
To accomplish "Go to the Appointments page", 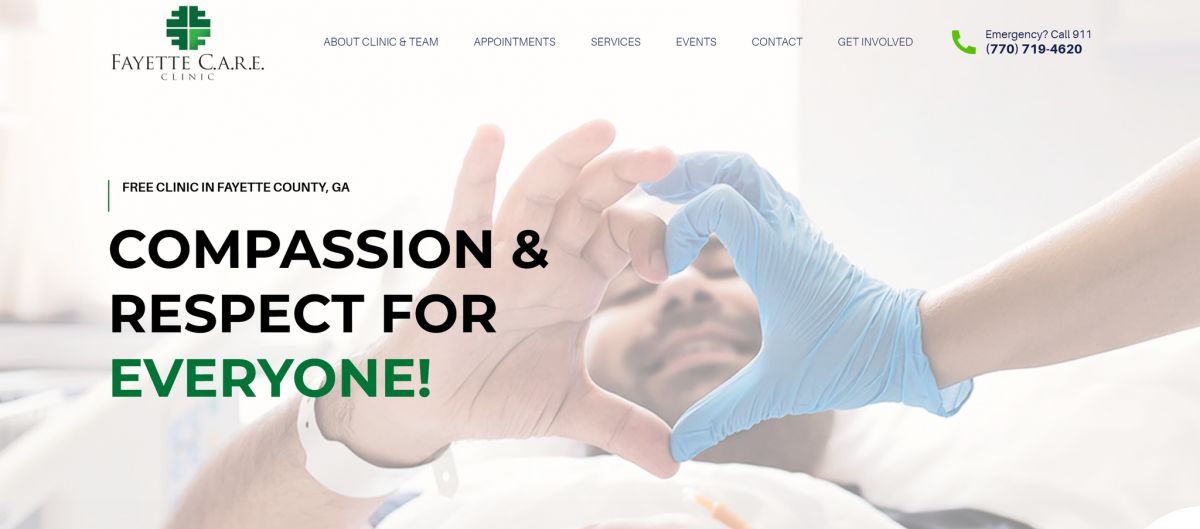I will tap(515, 42).
